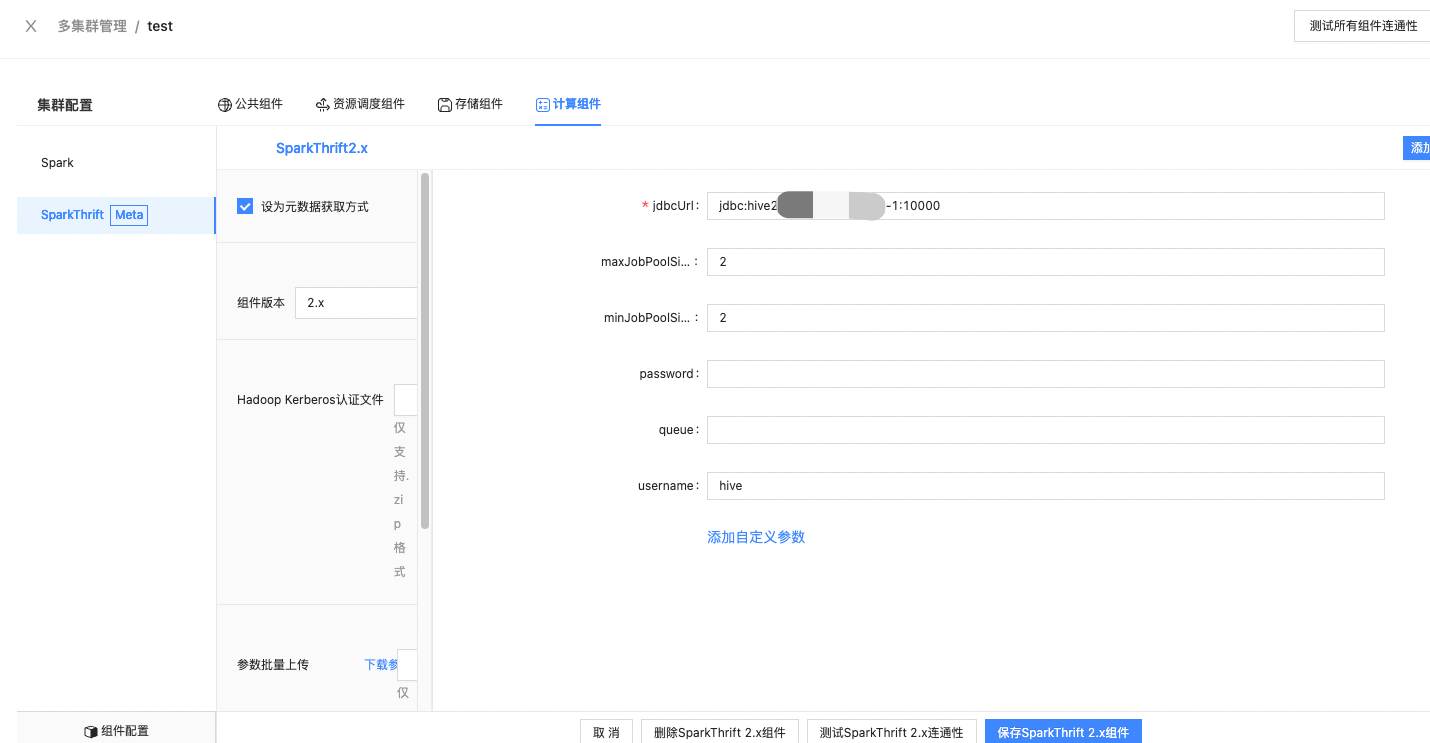This screenshot has width=1430, height=743.
Task: Click the 计算组件 tab icon
Action: [543, 105]
